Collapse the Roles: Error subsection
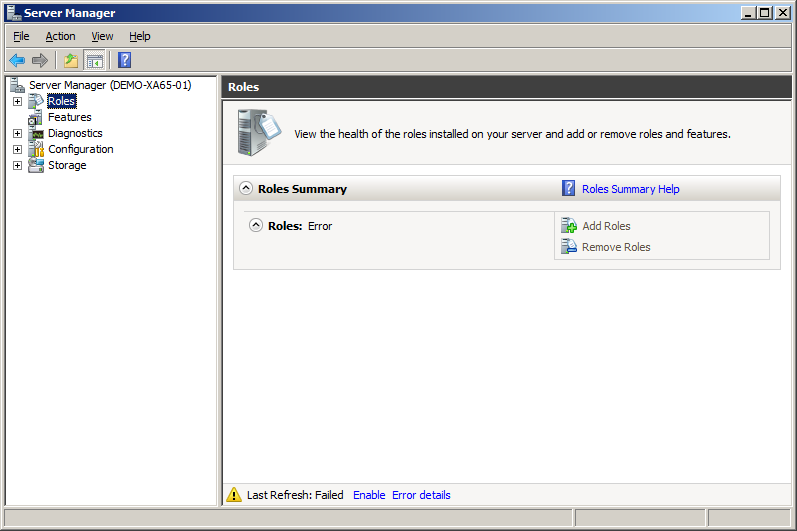The image size is (797, 531). 256,225
